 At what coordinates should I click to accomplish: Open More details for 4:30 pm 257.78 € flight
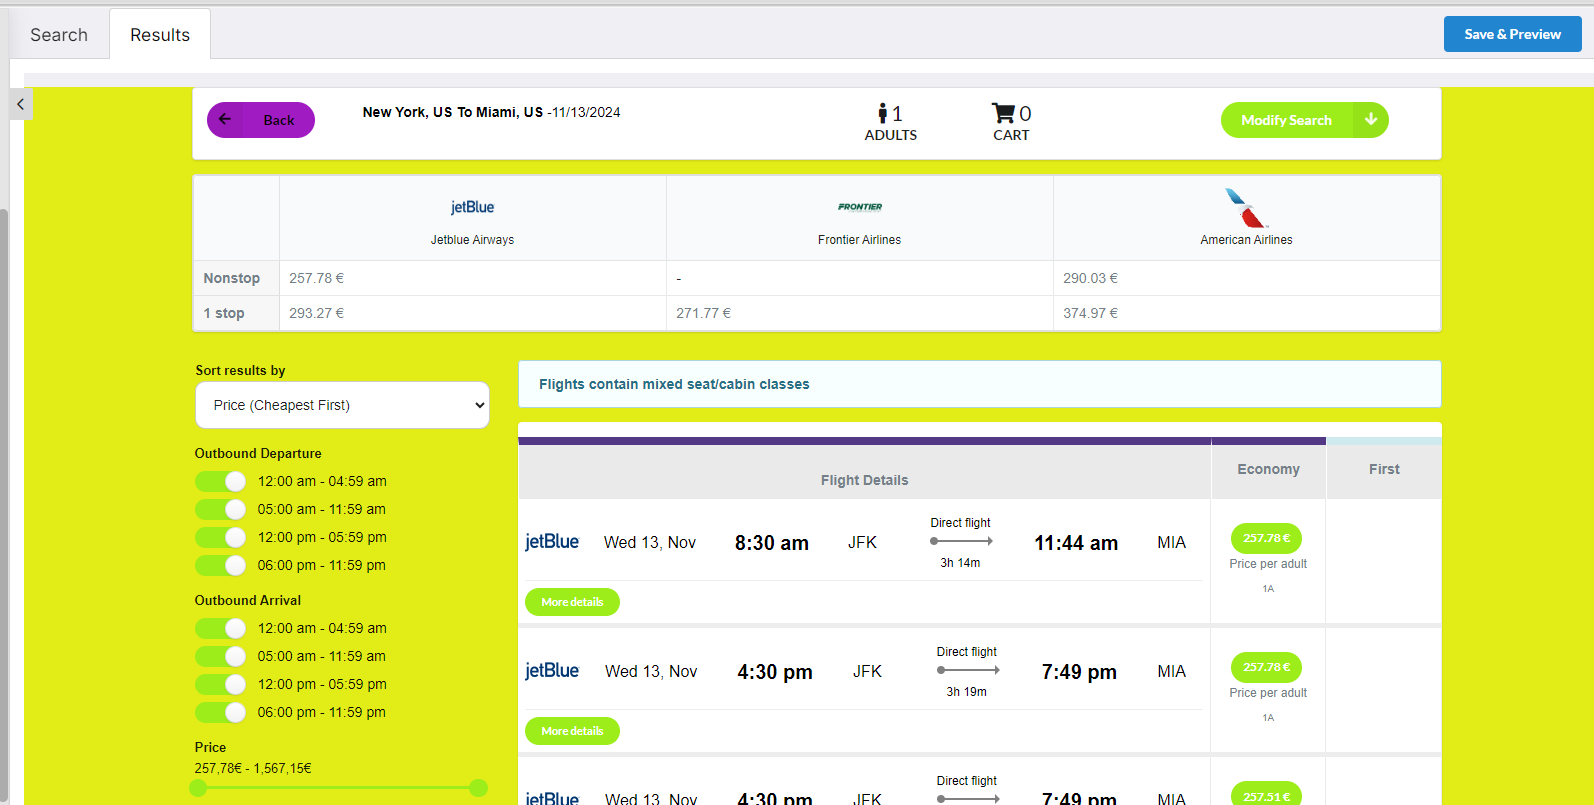(x=572, y=731)
